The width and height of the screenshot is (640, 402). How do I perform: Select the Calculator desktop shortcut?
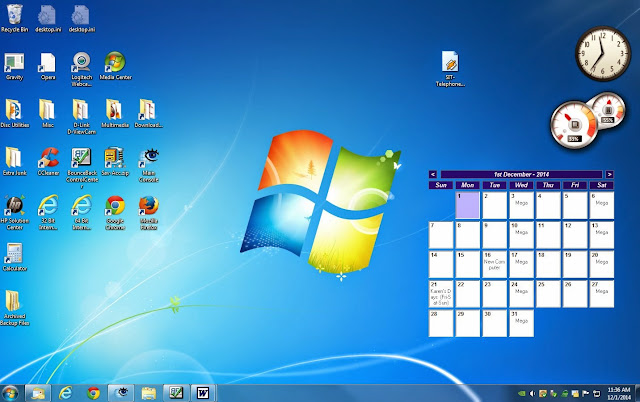14,257
